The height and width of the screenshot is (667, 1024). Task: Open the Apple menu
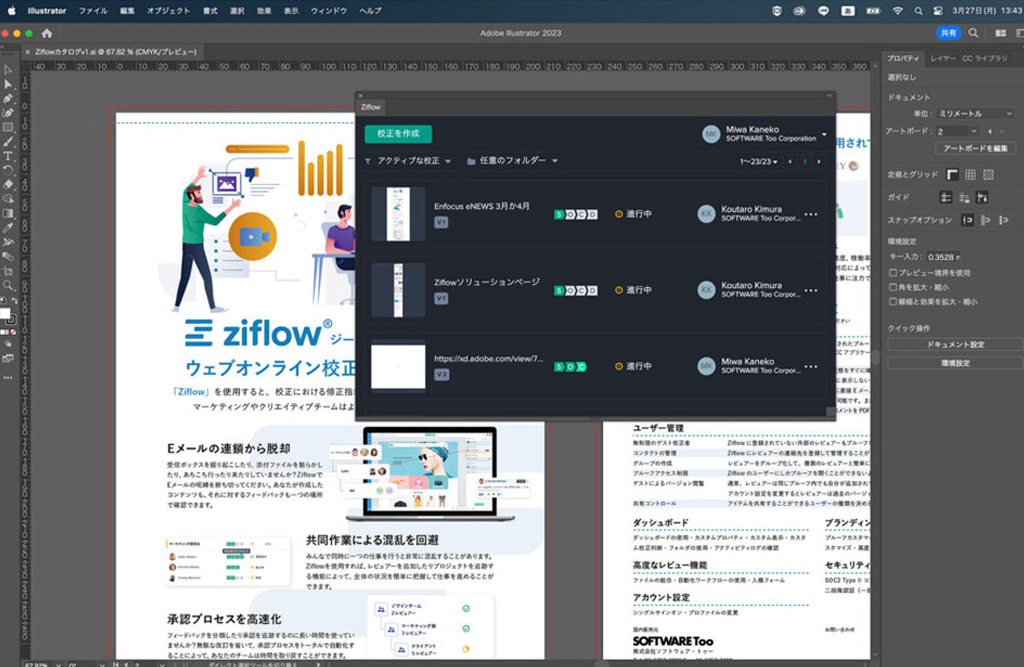coord(12,10)
